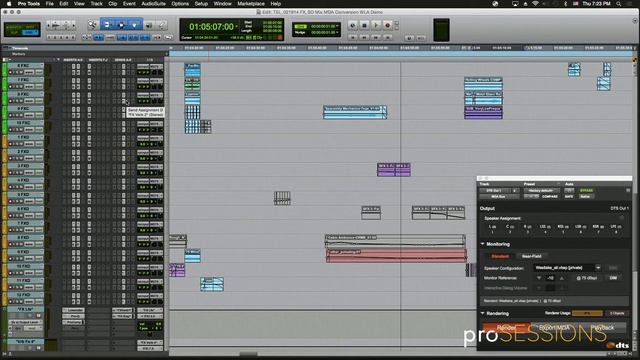This screenshot has height=360, width=640.
Task: Click the 0 Objects button
Action: click(x=617, y=313)
